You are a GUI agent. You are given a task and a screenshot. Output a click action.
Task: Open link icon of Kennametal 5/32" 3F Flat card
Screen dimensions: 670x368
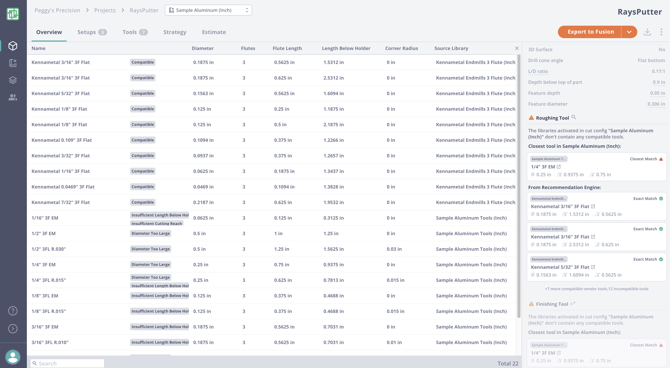(x=593, y=267)
